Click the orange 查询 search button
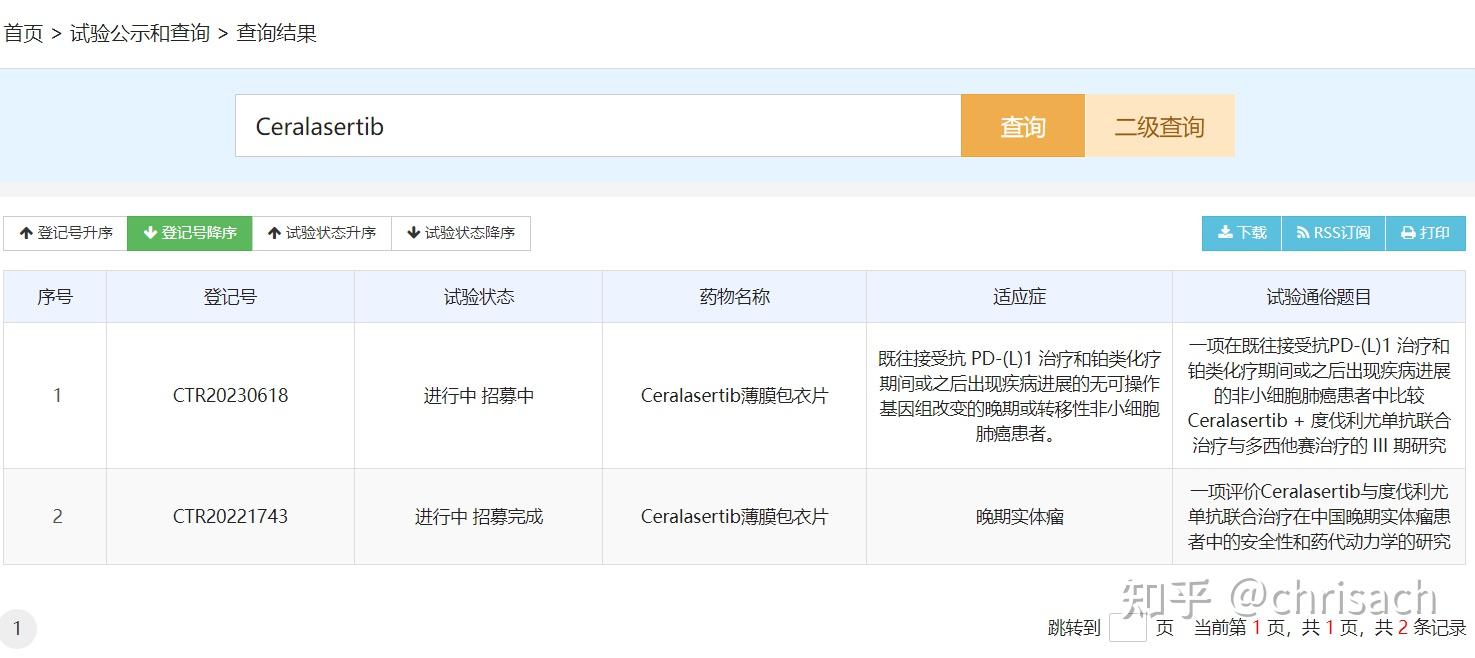The image size is (1475, 658). 1022,125
